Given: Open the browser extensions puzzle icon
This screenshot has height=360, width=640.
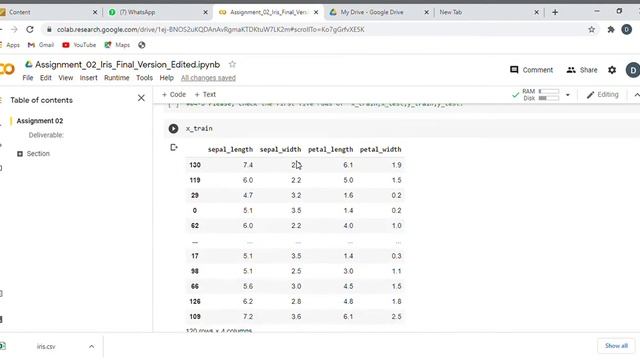Looking at the screenshot, I should [611, 29].
